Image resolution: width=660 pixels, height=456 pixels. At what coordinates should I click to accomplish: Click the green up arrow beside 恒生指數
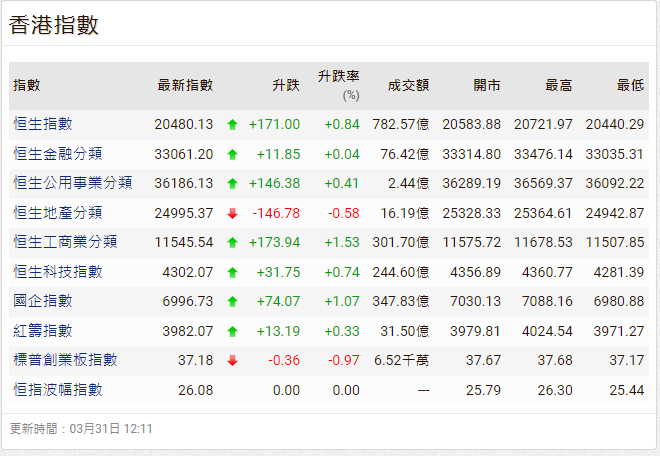[232, 125]
